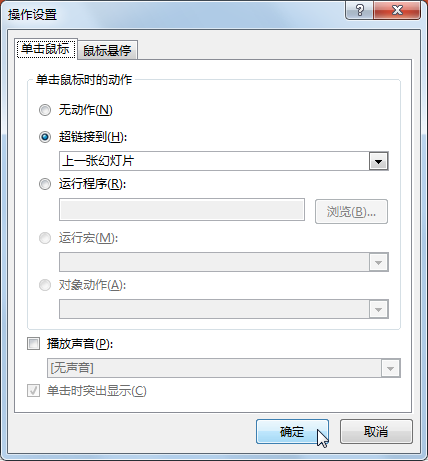
Task: Select the 对象动作 radio button
Action: click(x=45, y=285)
